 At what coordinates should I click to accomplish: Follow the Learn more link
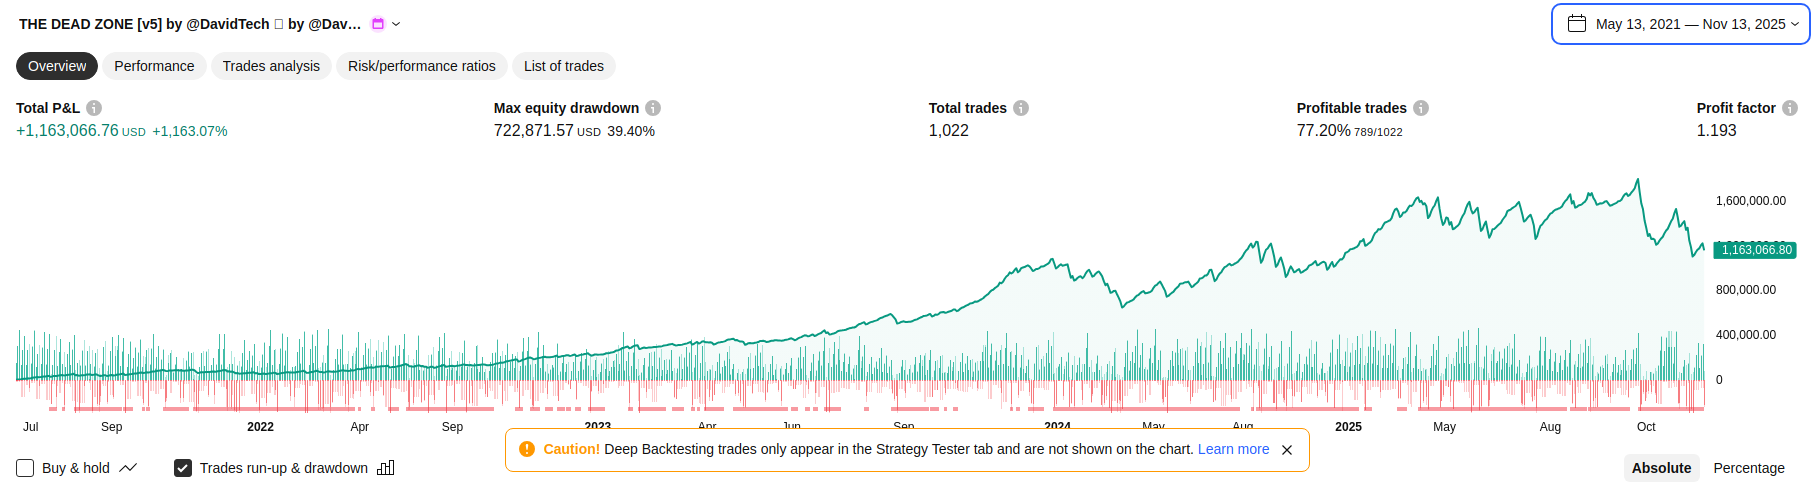(1233, 449)
